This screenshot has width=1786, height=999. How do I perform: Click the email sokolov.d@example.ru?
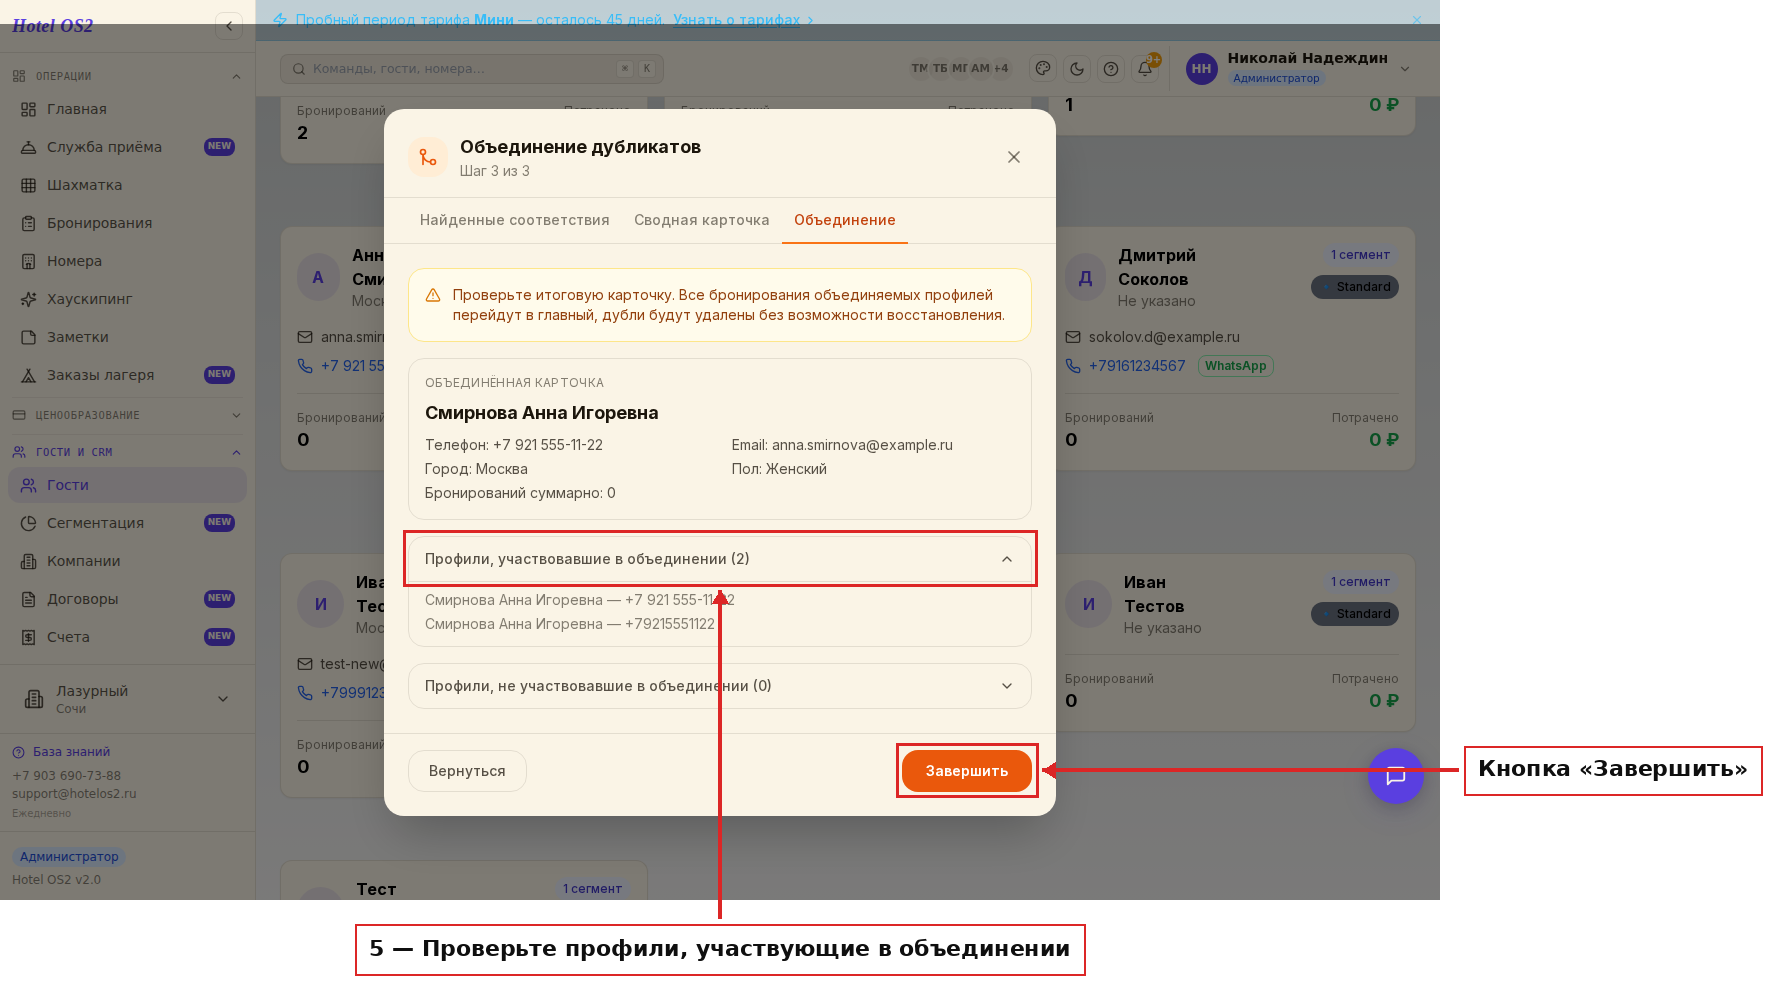click(x=1164, y=337)
